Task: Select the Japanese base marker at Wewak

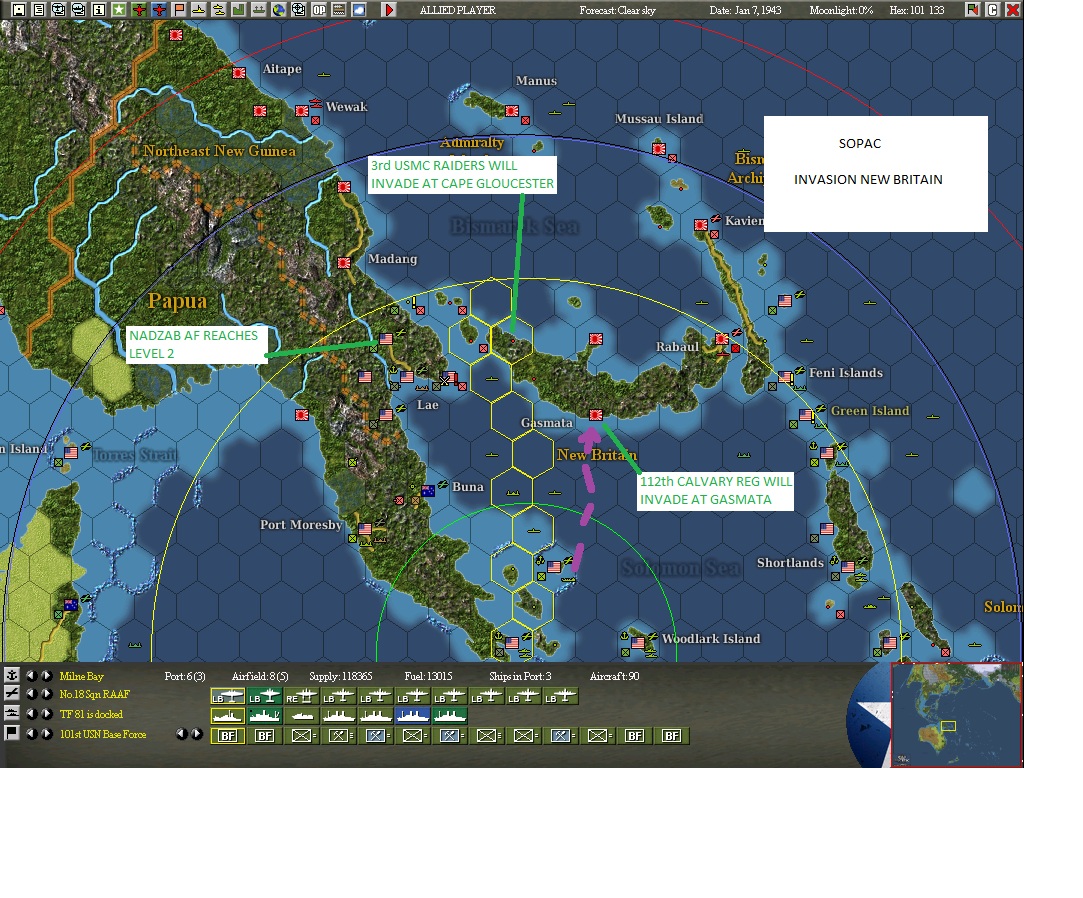Action: (302, 111)
